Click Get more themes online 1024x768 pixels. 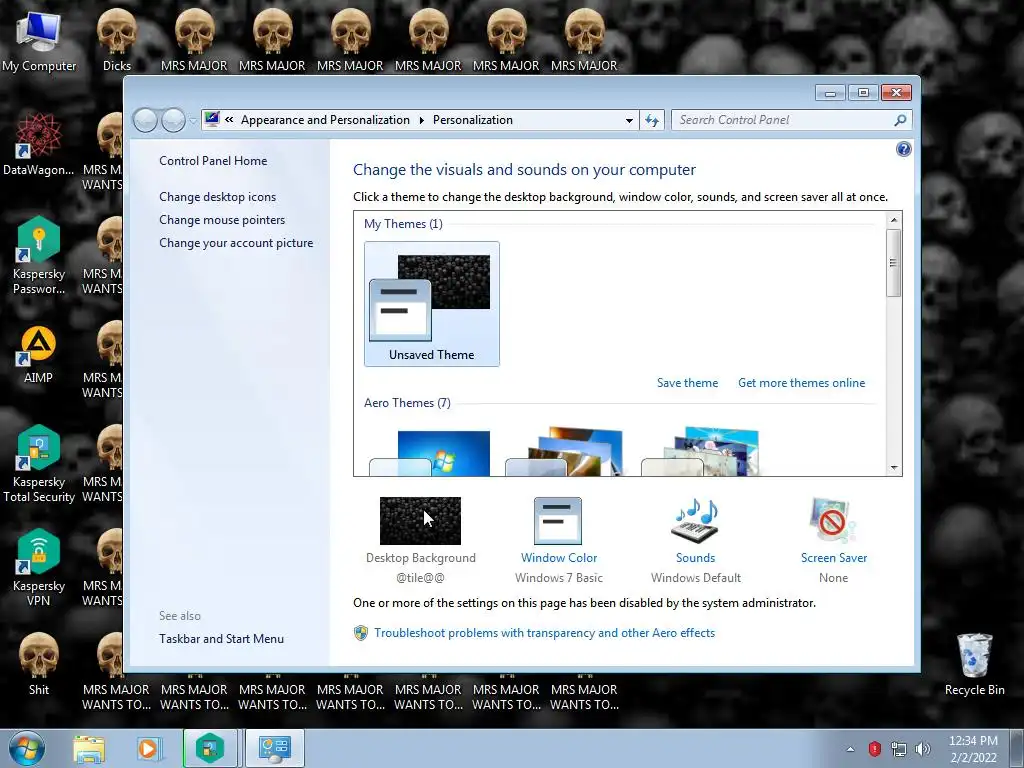(x=801, y=383)
